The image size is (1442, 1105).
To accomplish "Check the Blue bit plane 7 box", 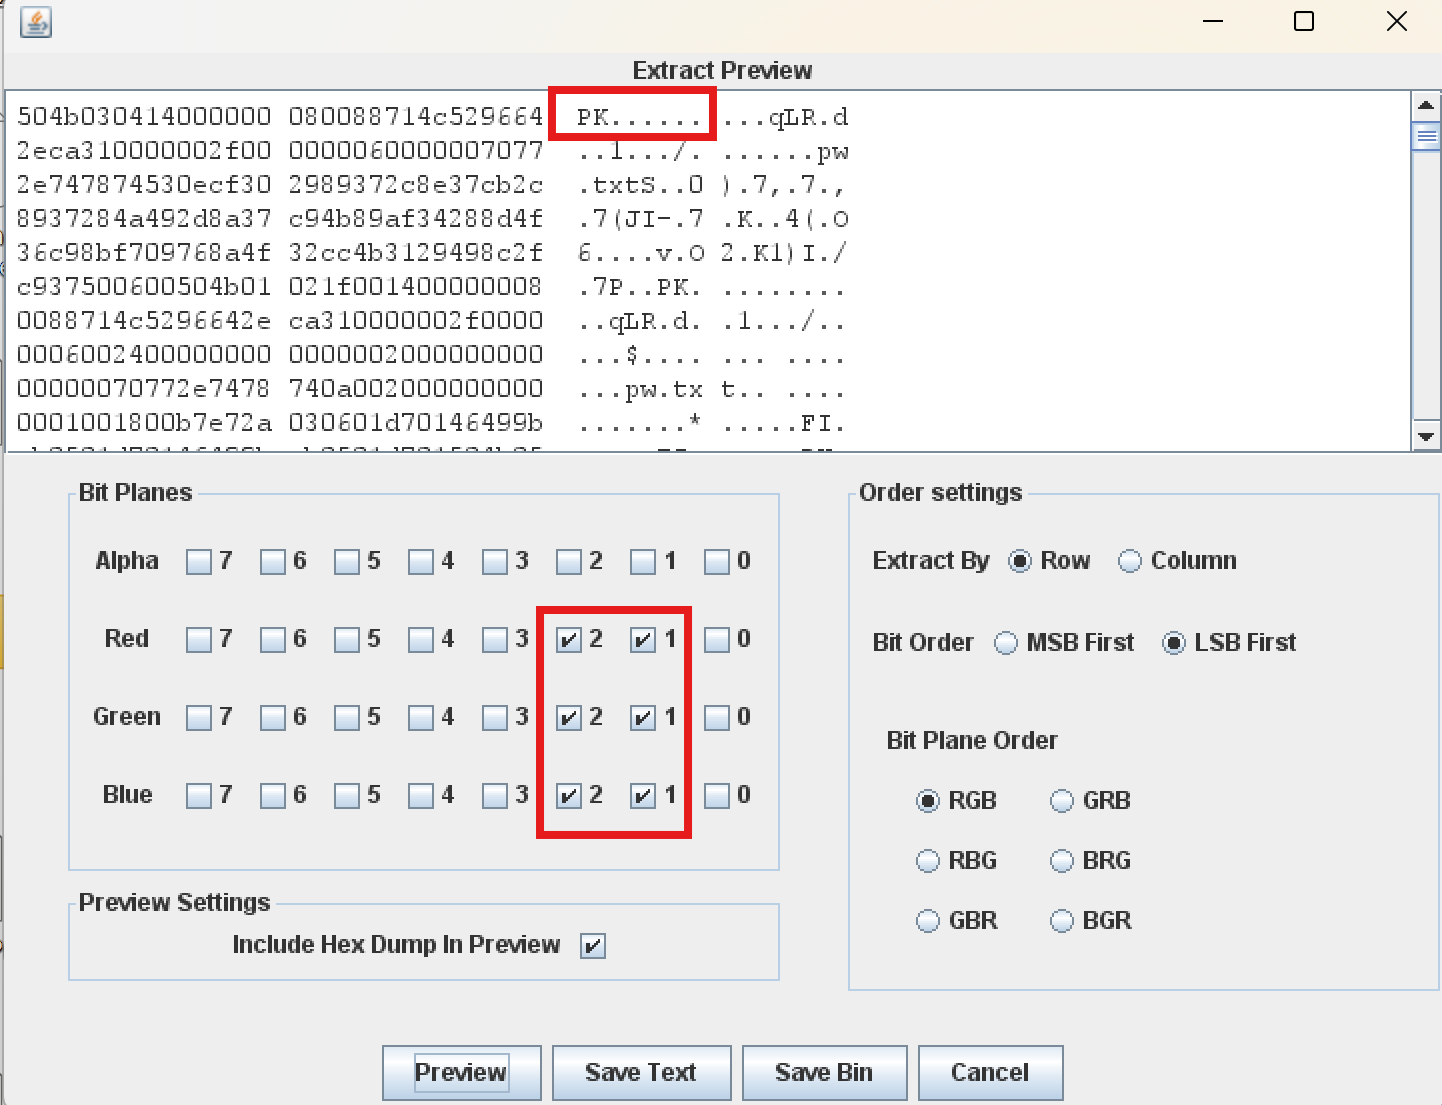I will (x=199, y=796).
